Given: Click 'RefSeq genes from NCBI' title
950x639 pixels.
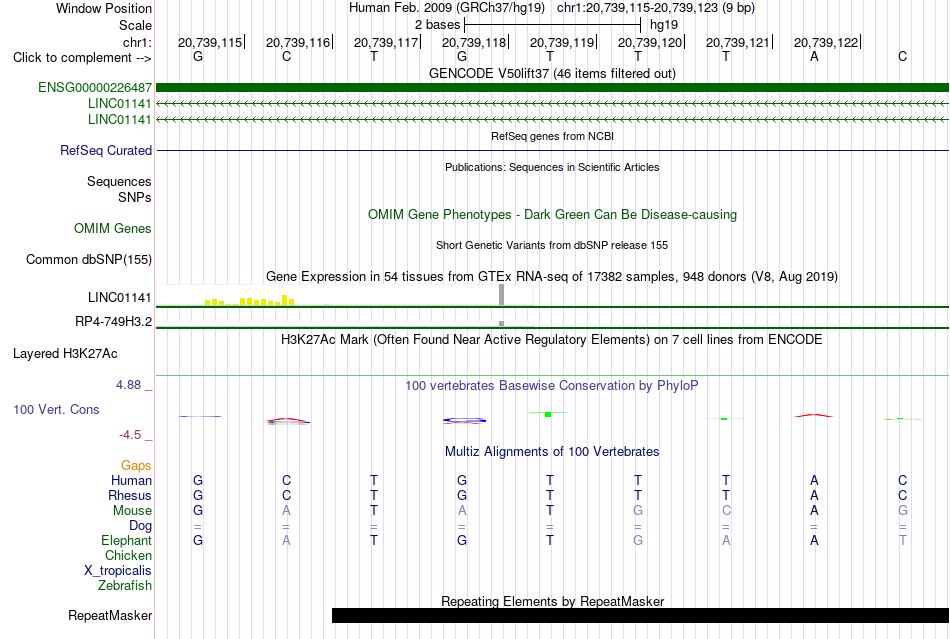Looking at the screenshot, I should click(552, 136).
